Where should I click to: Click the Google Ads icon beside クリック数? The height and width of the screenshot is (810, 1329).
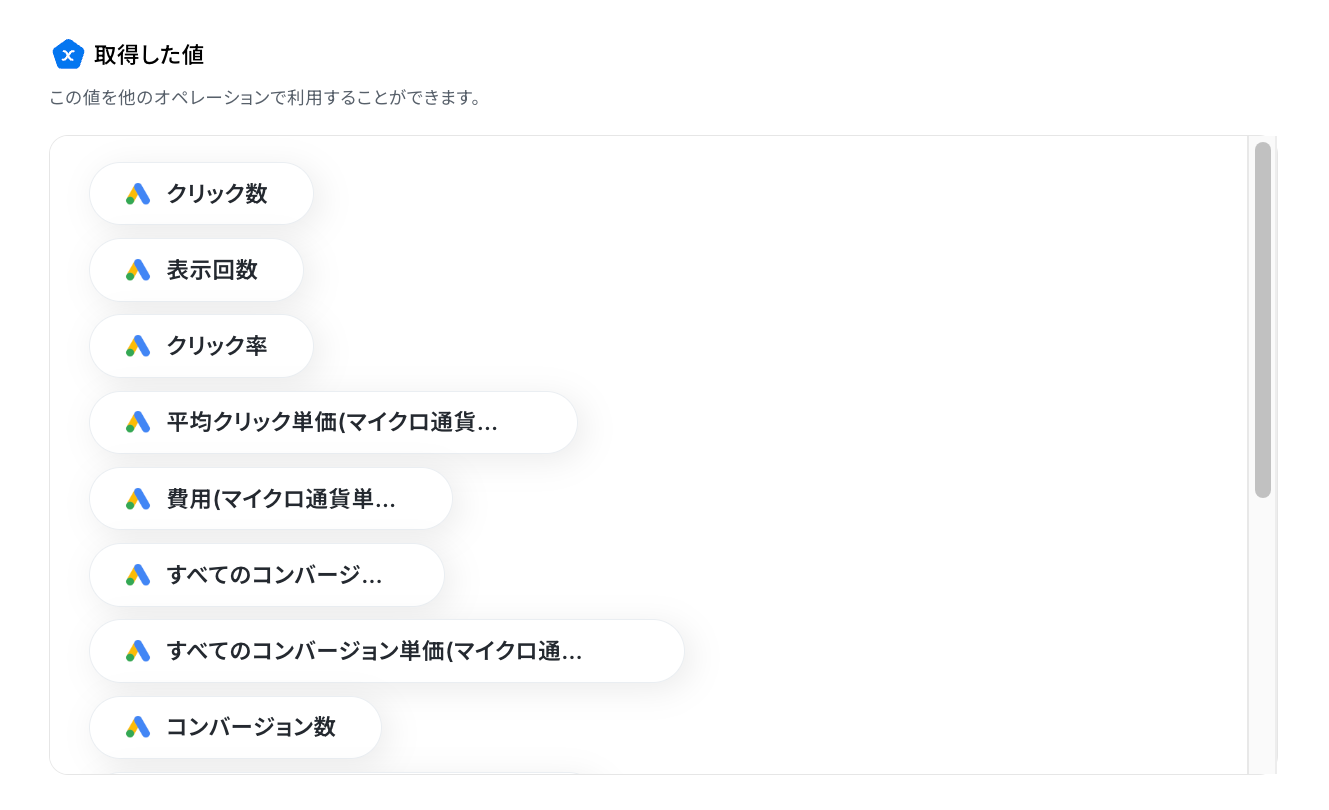pyautogui.click(x=138, y=194)
